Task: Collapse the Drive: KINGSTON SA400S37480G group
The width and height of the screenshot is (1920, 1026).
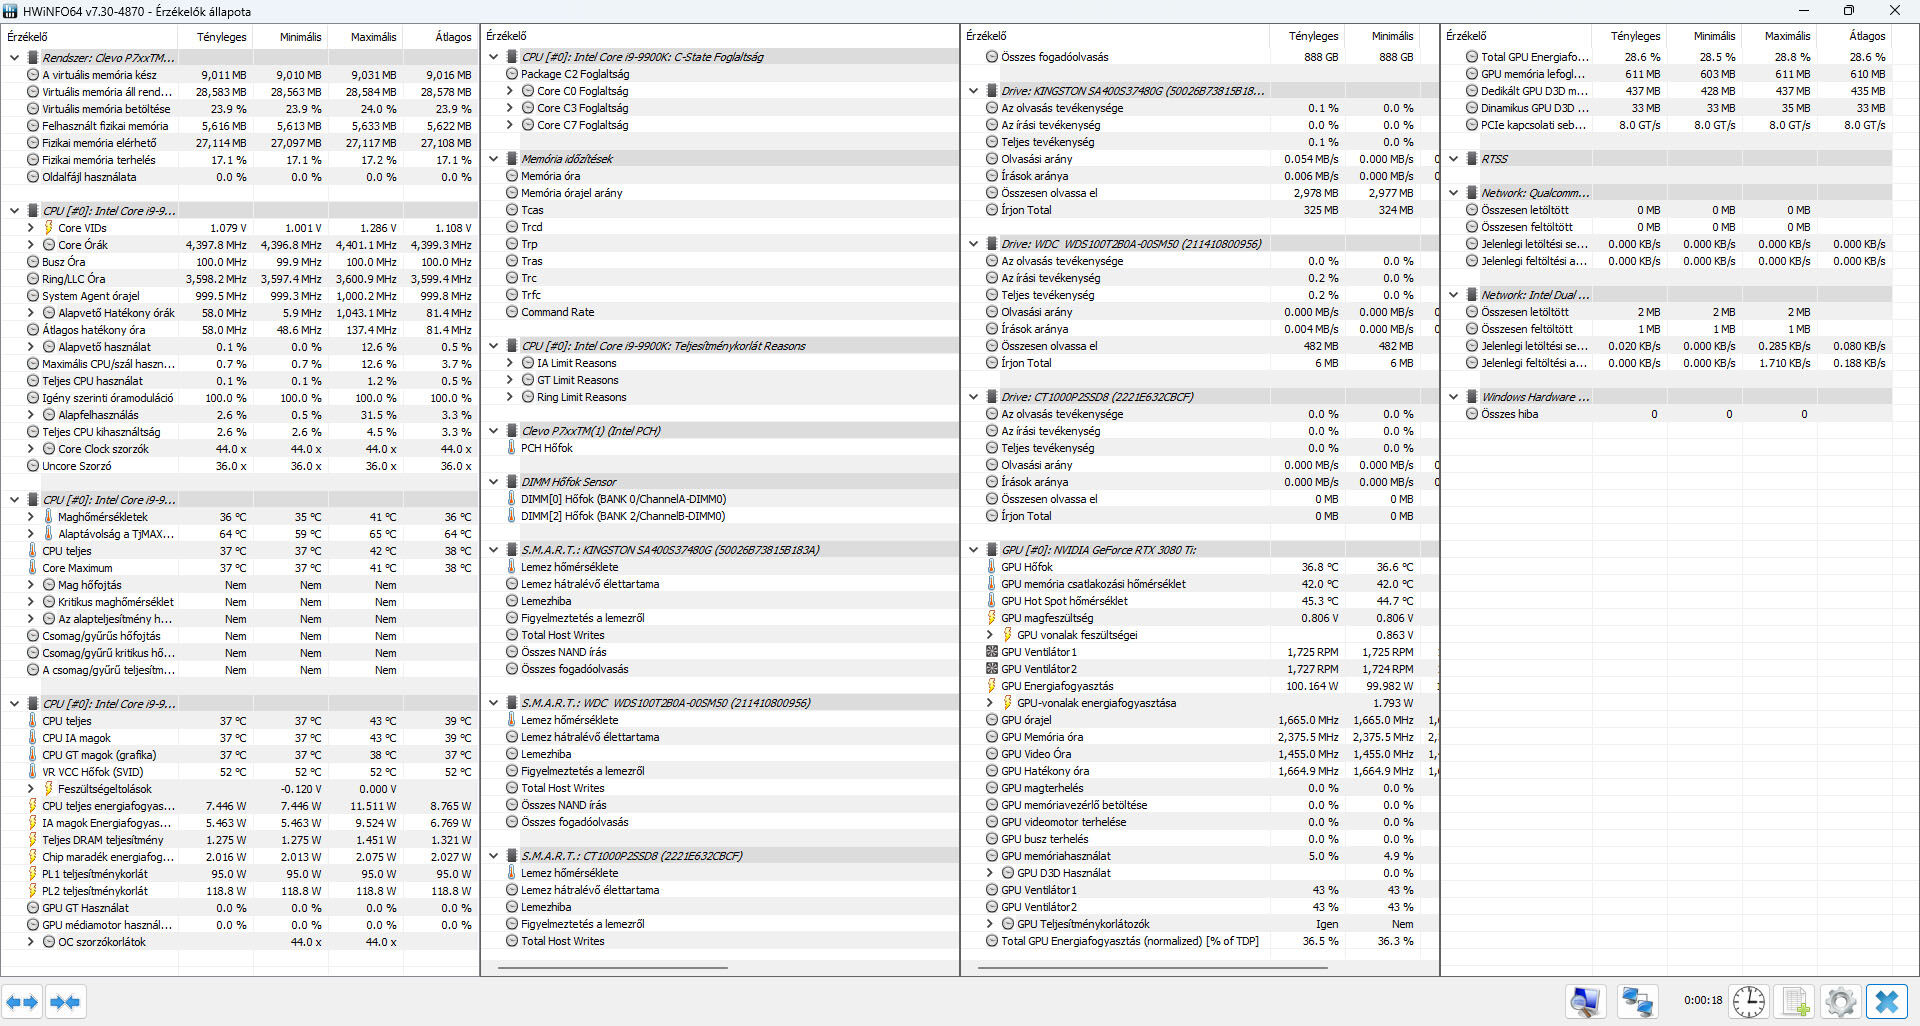Action: coord(973,91)
